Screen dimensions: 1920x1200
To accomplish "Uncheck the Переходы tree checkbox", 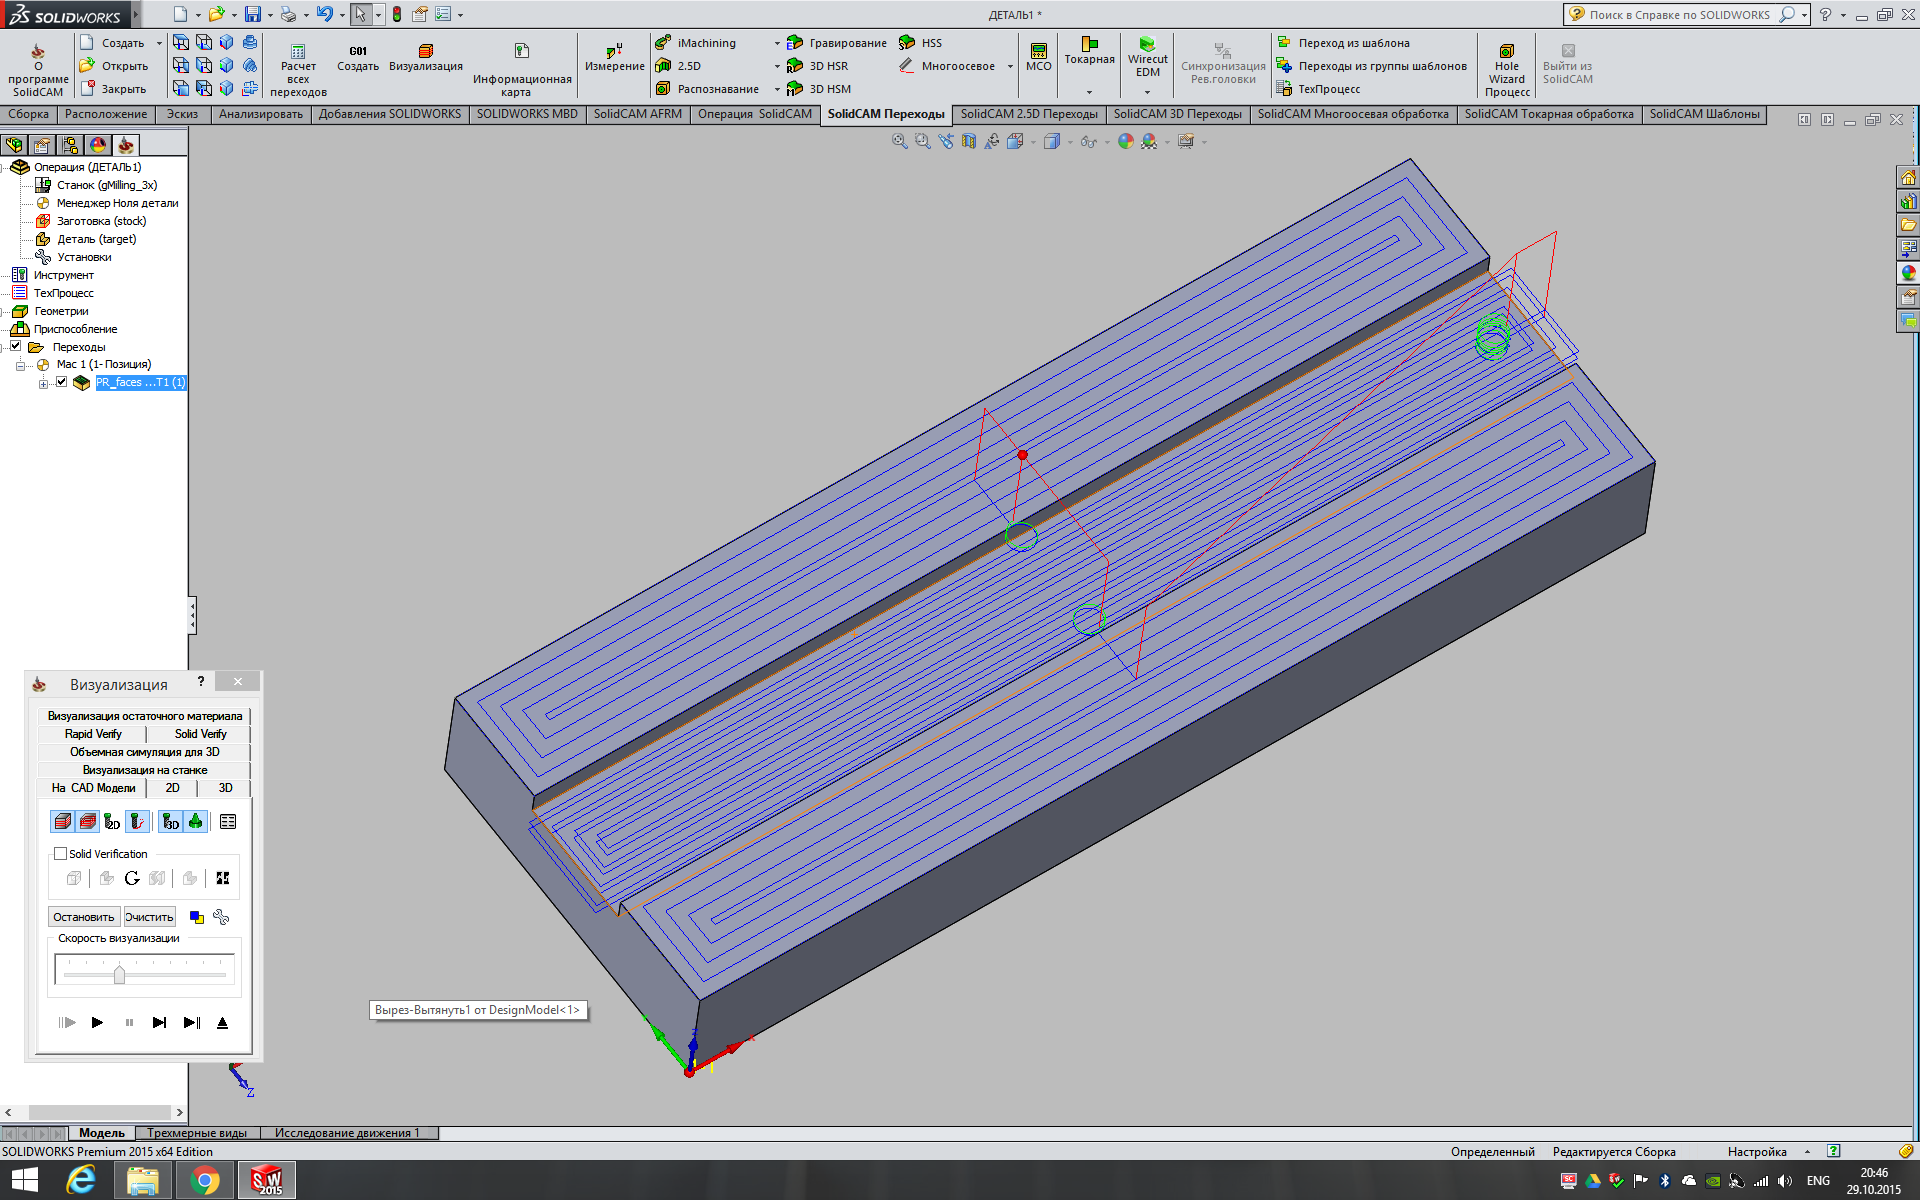I will click(16, 346).
